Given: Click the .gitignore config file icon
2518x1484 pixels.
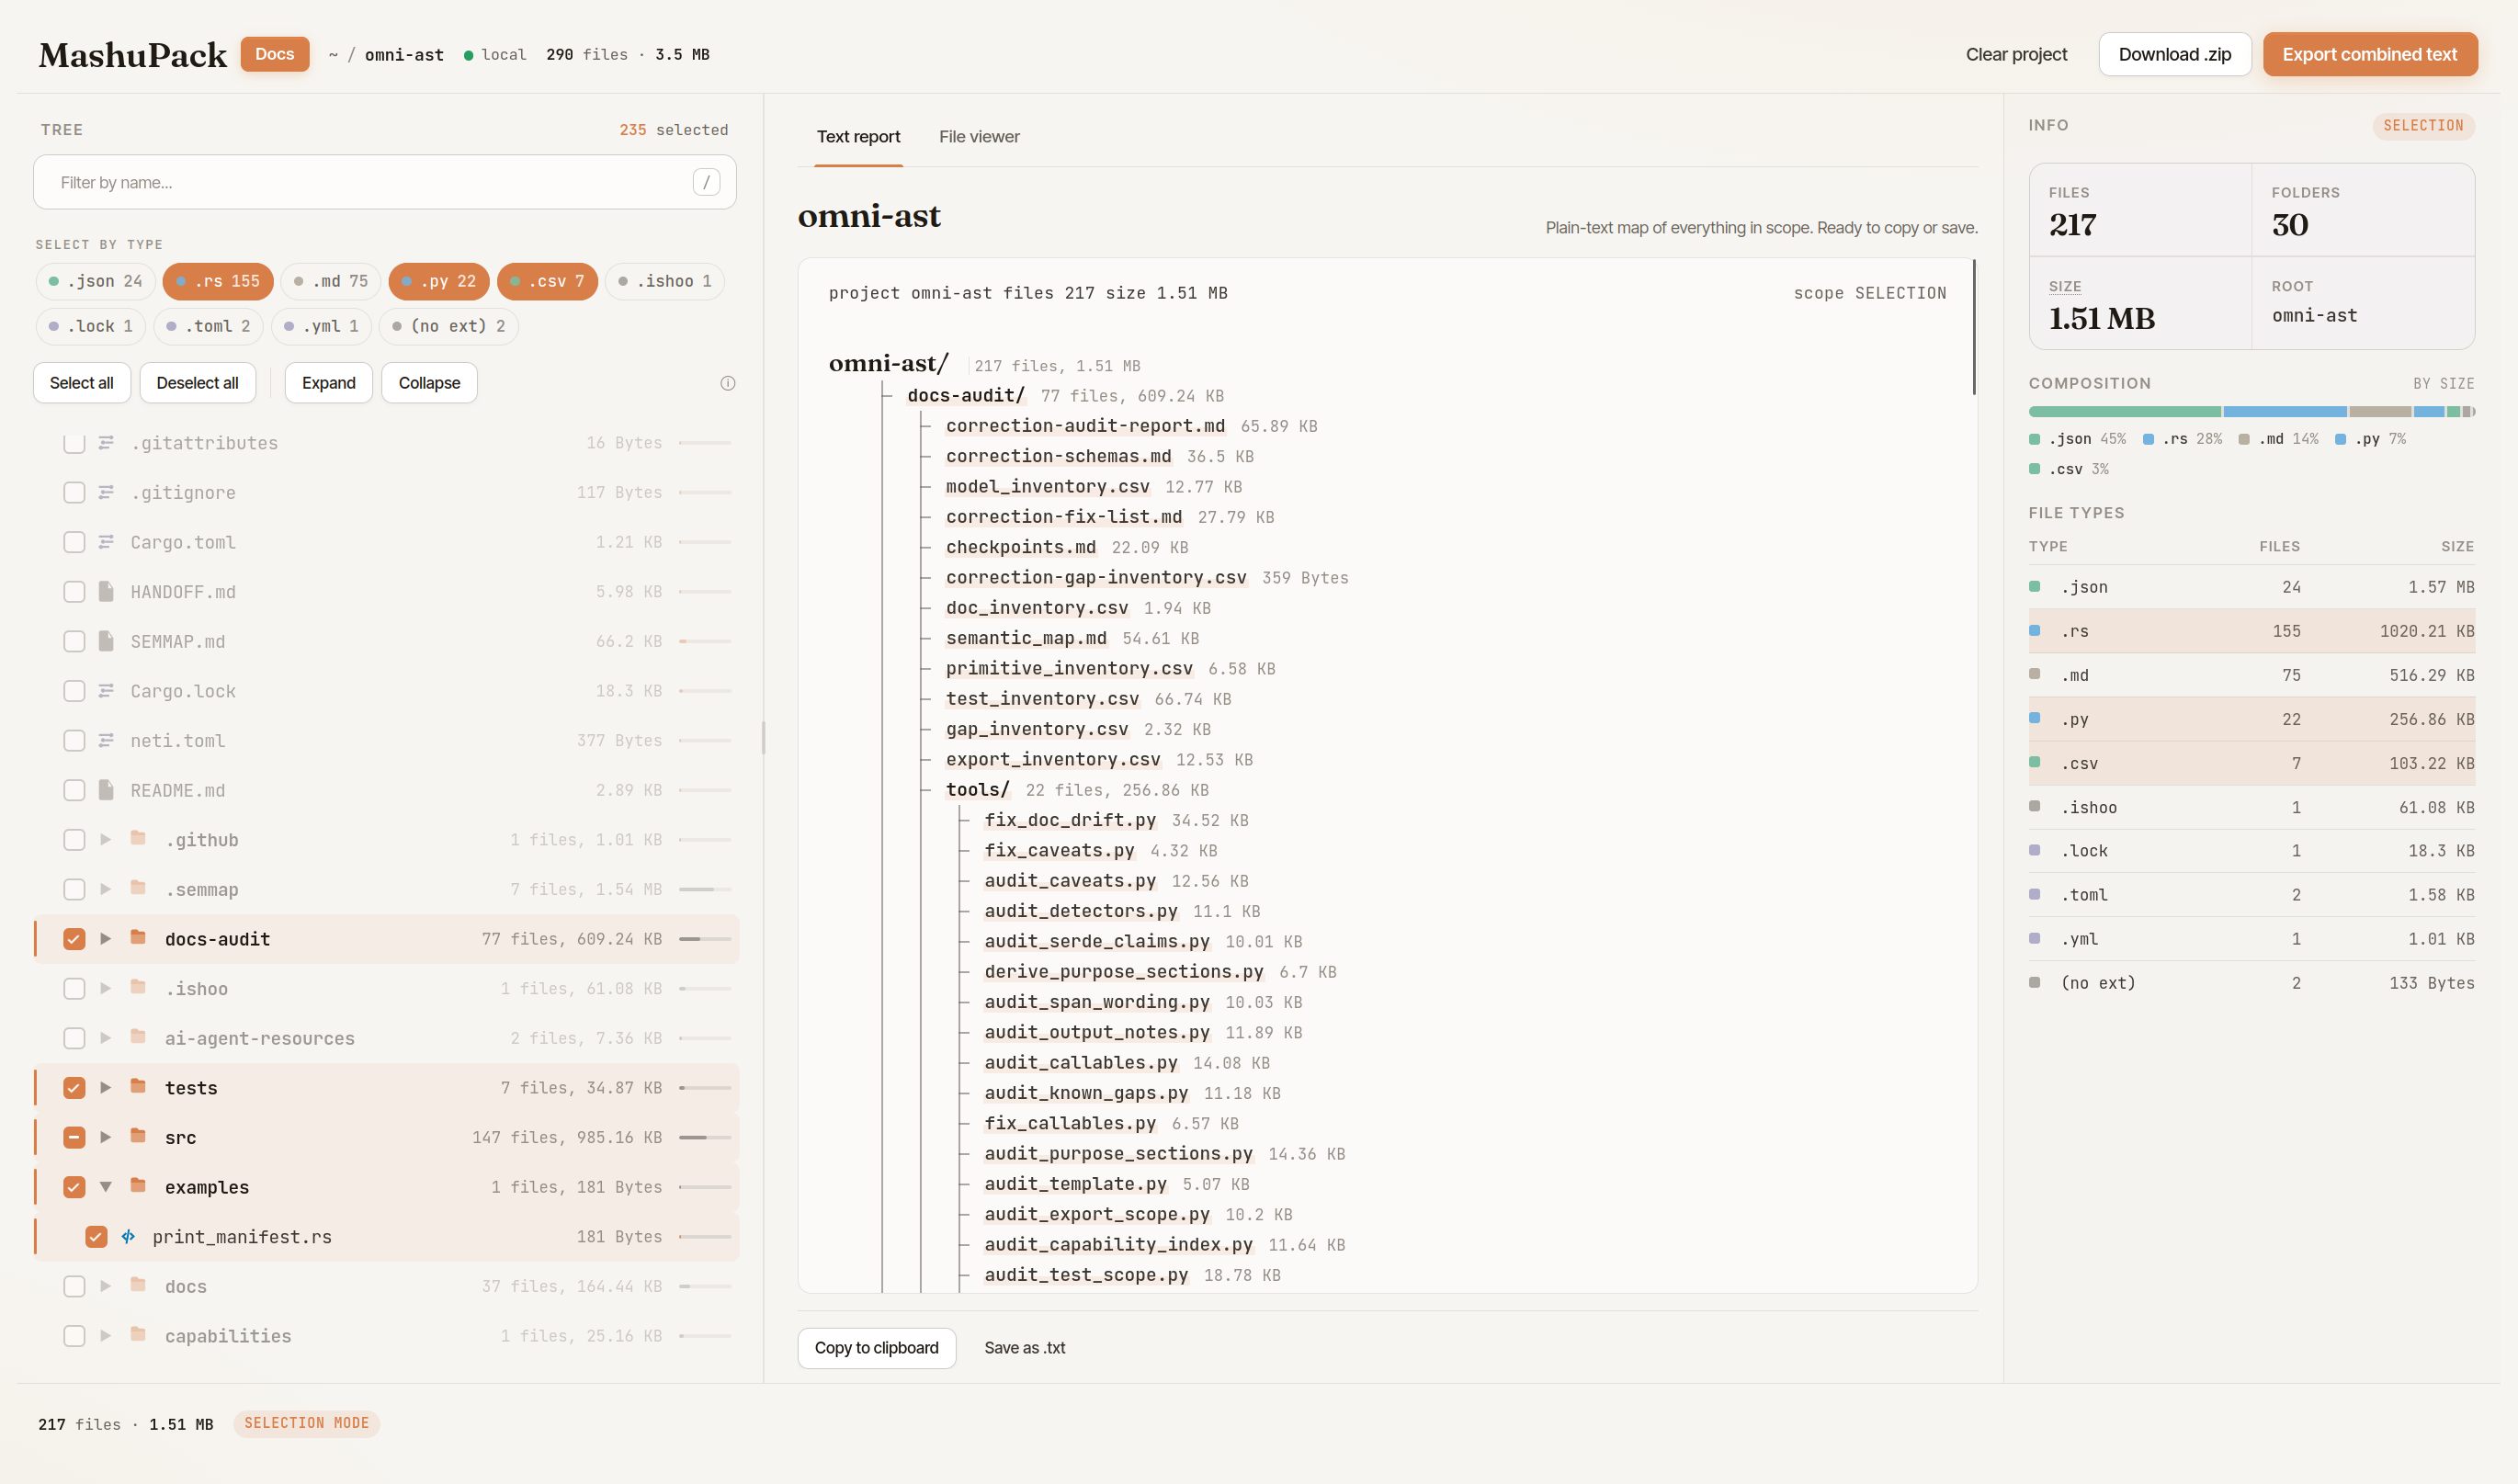Looking at the screenshot, I should point(106,492).
